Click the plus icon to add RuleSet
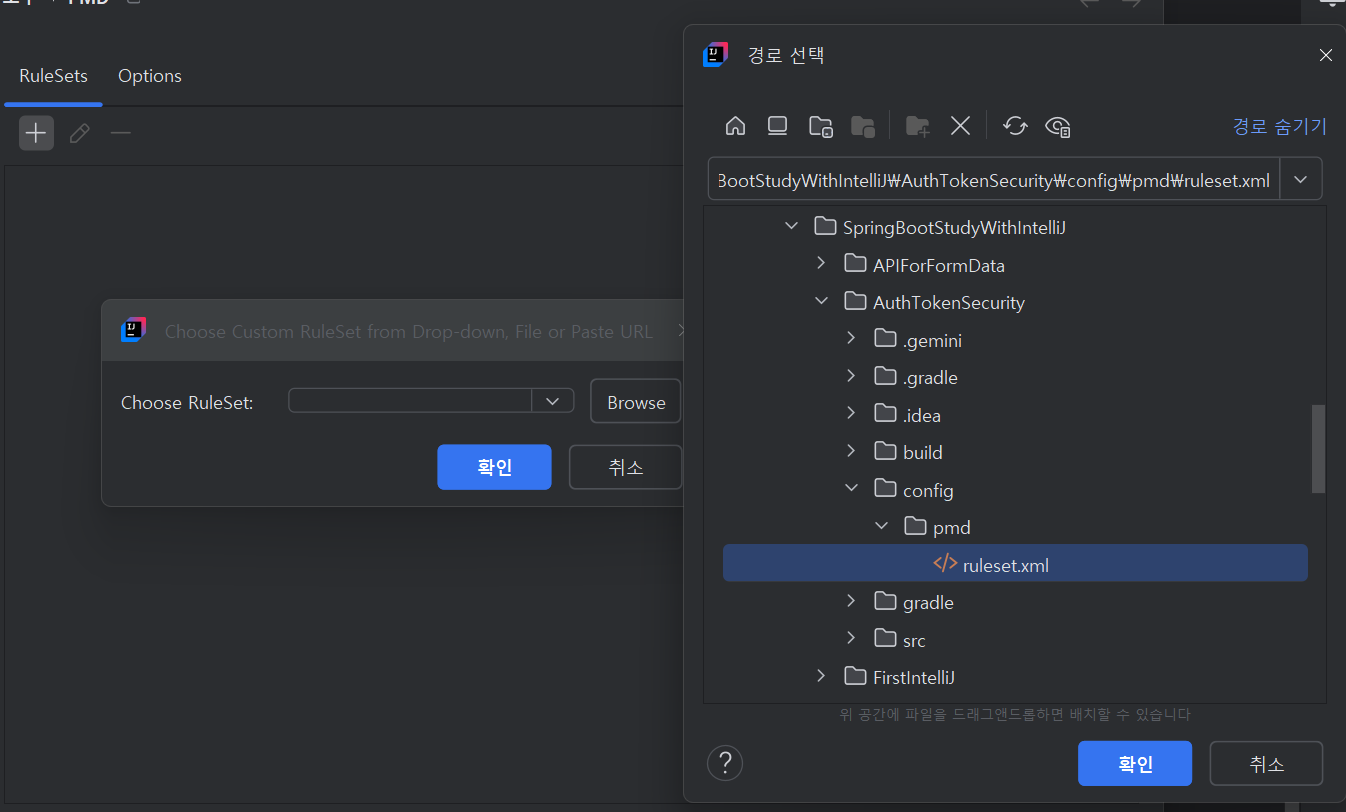 [x=36, y=133]
